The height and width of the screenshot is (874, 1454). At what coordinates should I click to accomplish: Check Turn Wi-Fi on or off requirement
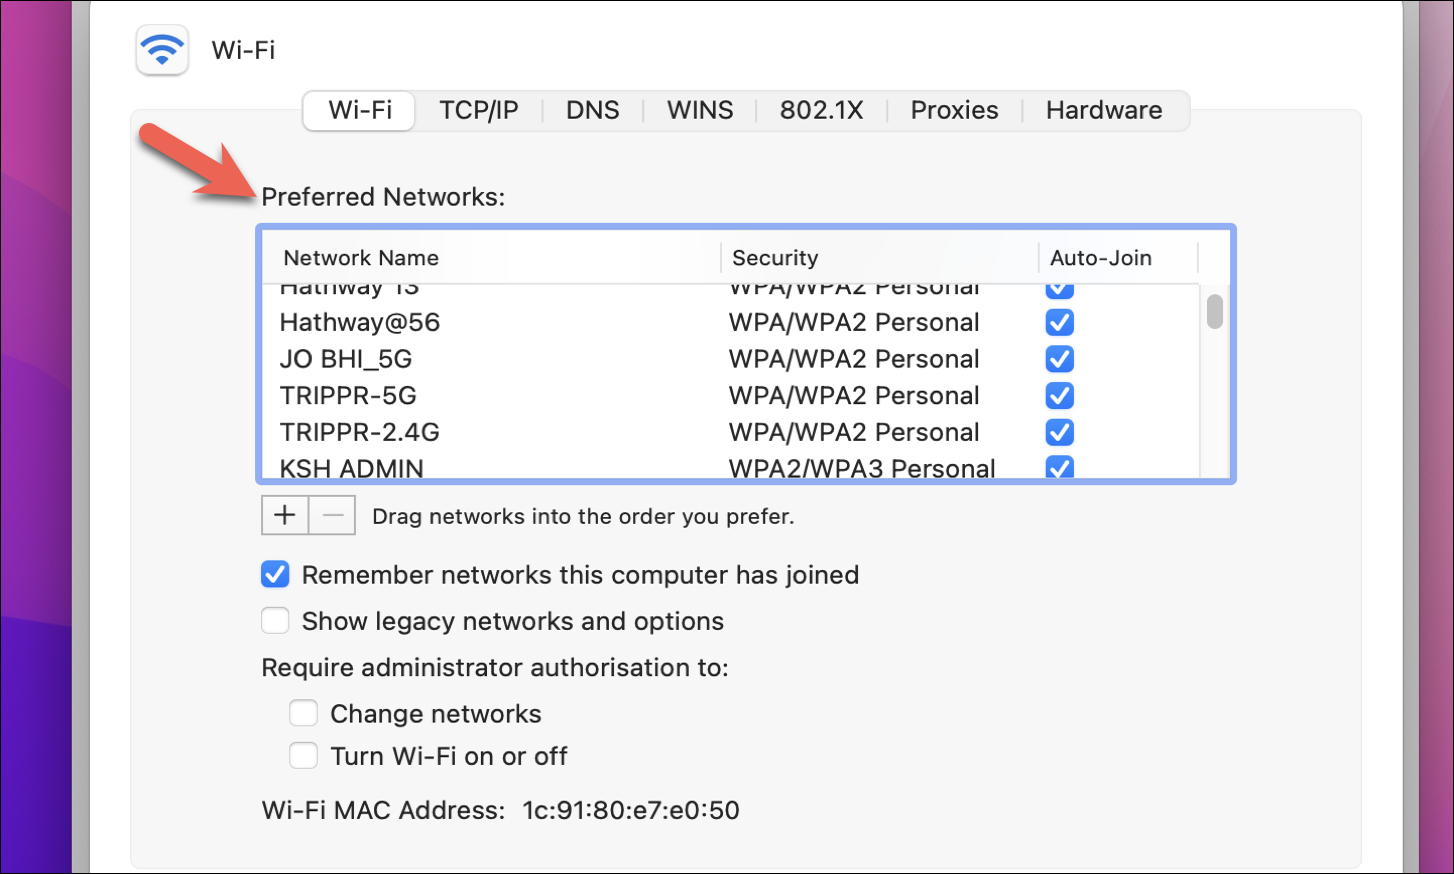[303, 755]
